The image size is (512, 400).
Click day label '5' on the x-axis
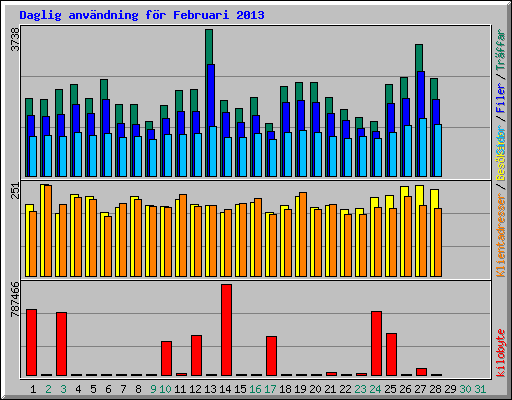click(x=93, y=389)
